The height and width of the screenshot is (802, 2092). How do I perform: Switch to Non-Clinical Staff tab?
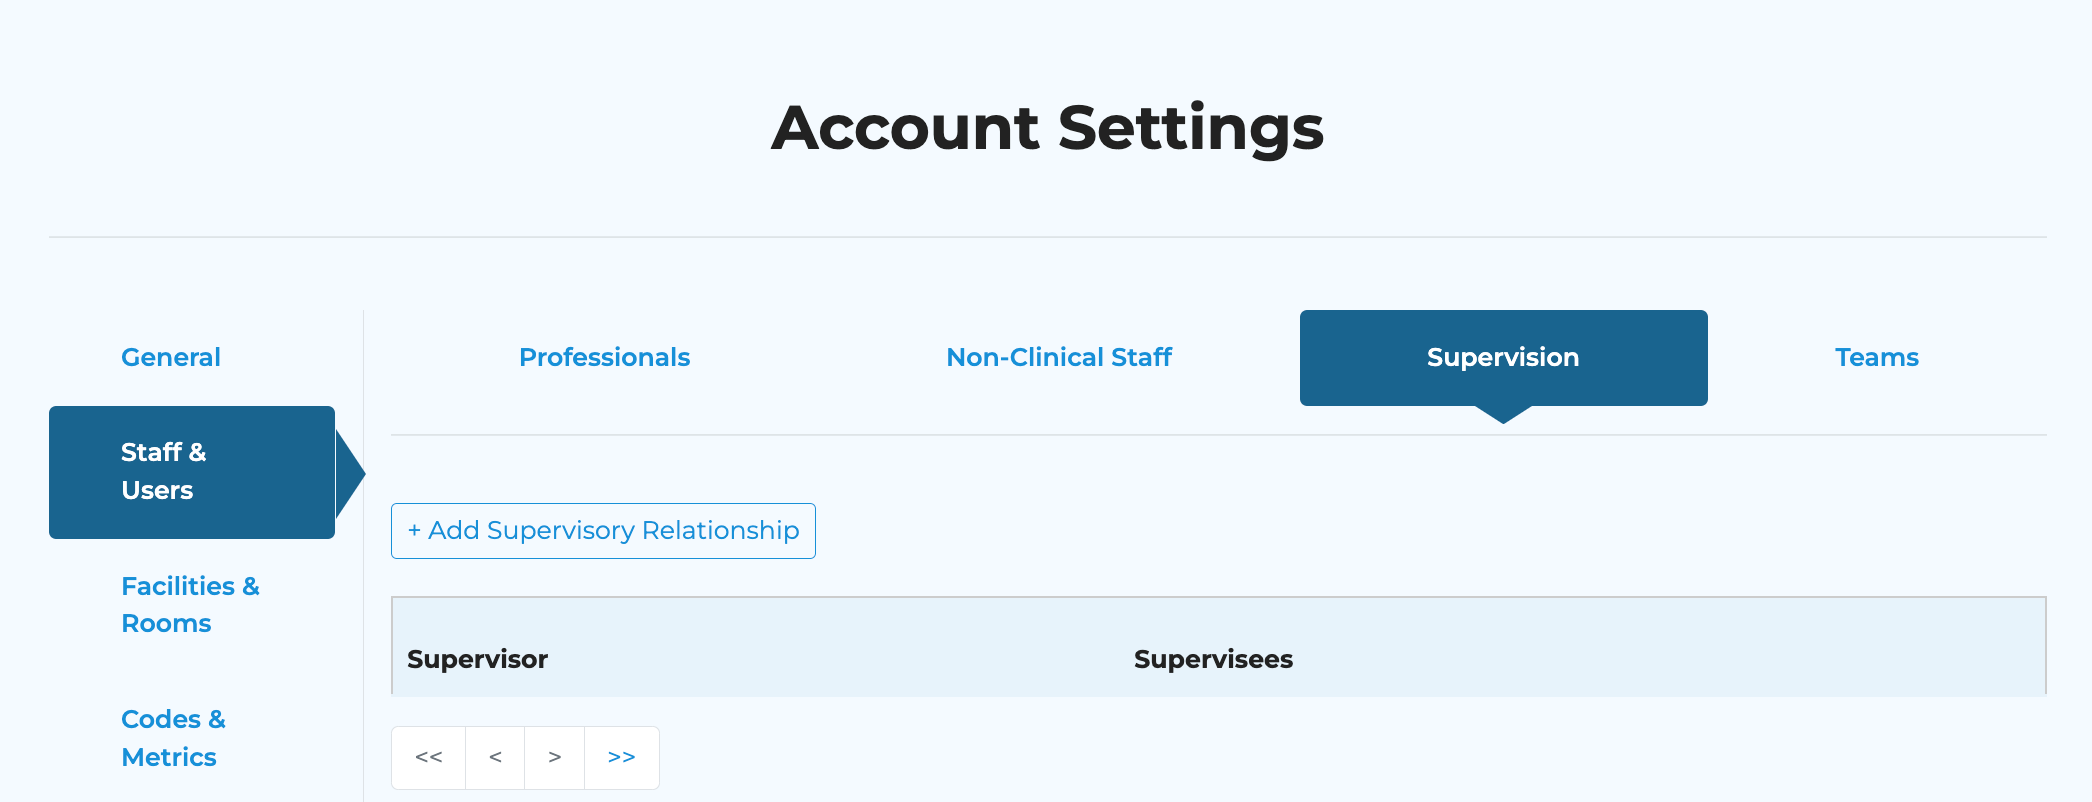pos(1059,357)
